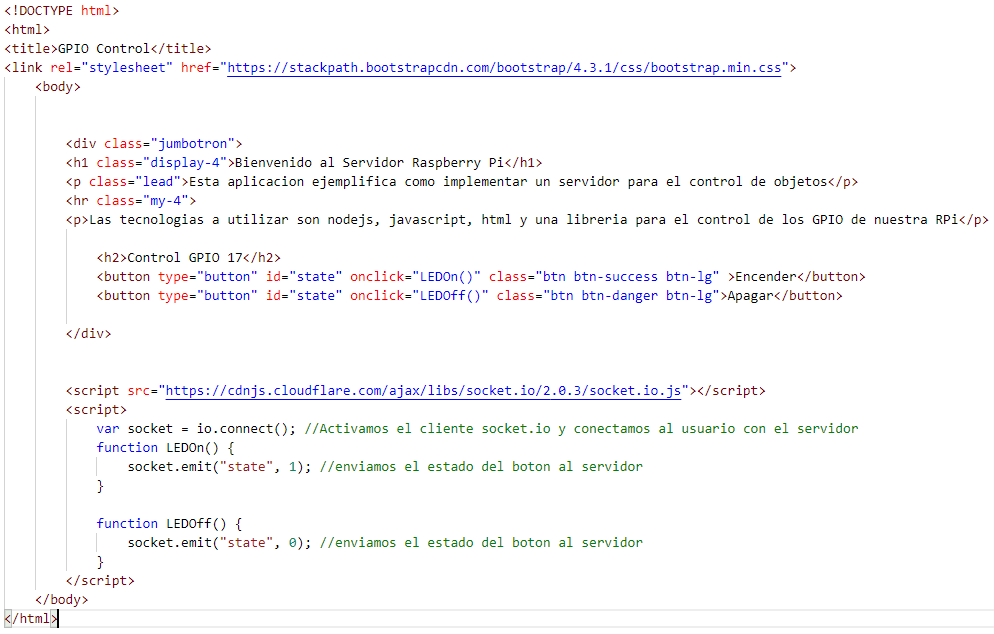
Task: Click the closing script tag near the bottom
Action: click(x=100, y=580)
